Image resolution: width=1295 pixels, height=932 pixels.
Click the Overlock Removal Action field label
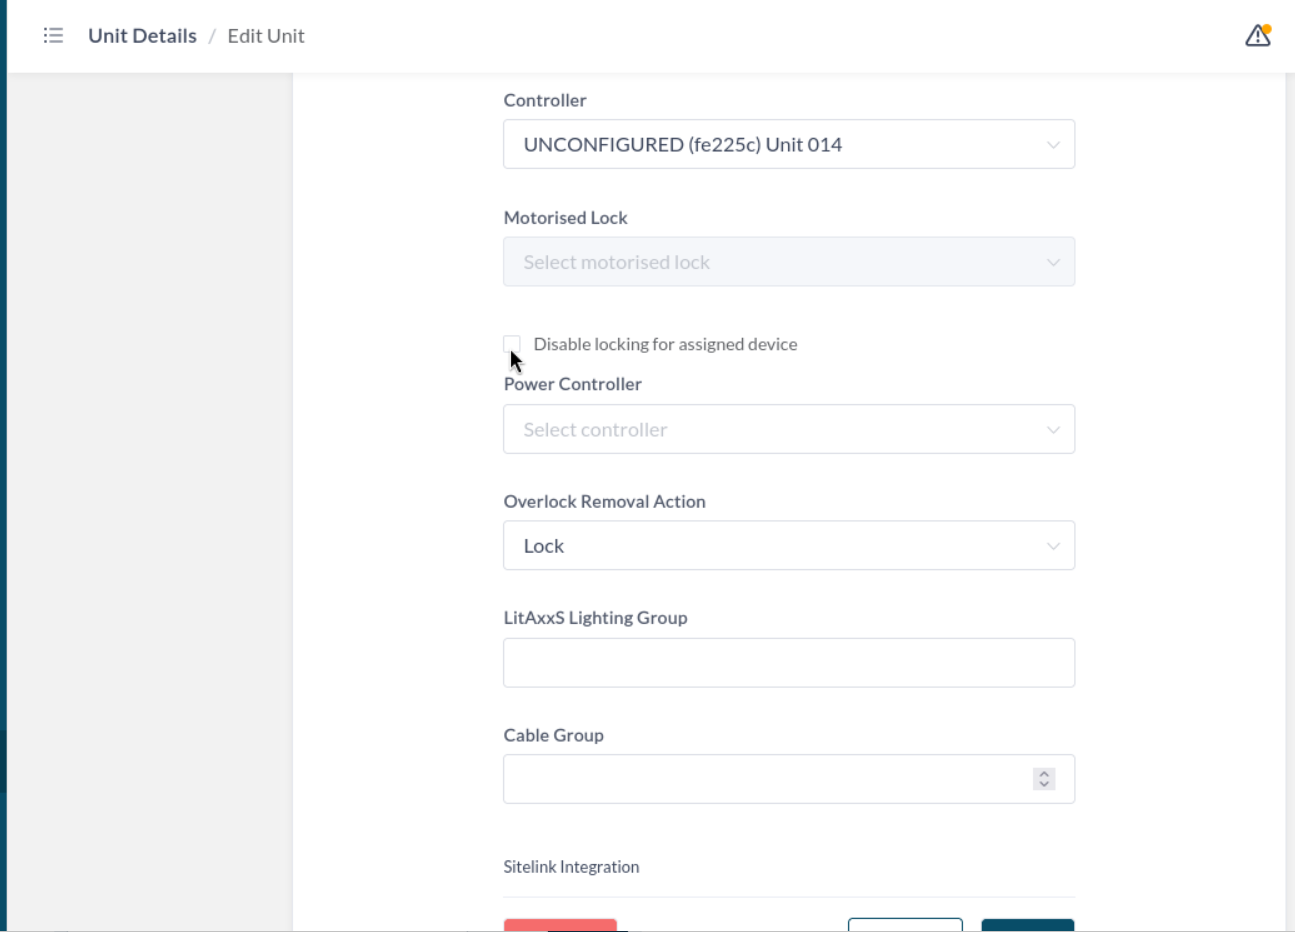pos(604,502)
